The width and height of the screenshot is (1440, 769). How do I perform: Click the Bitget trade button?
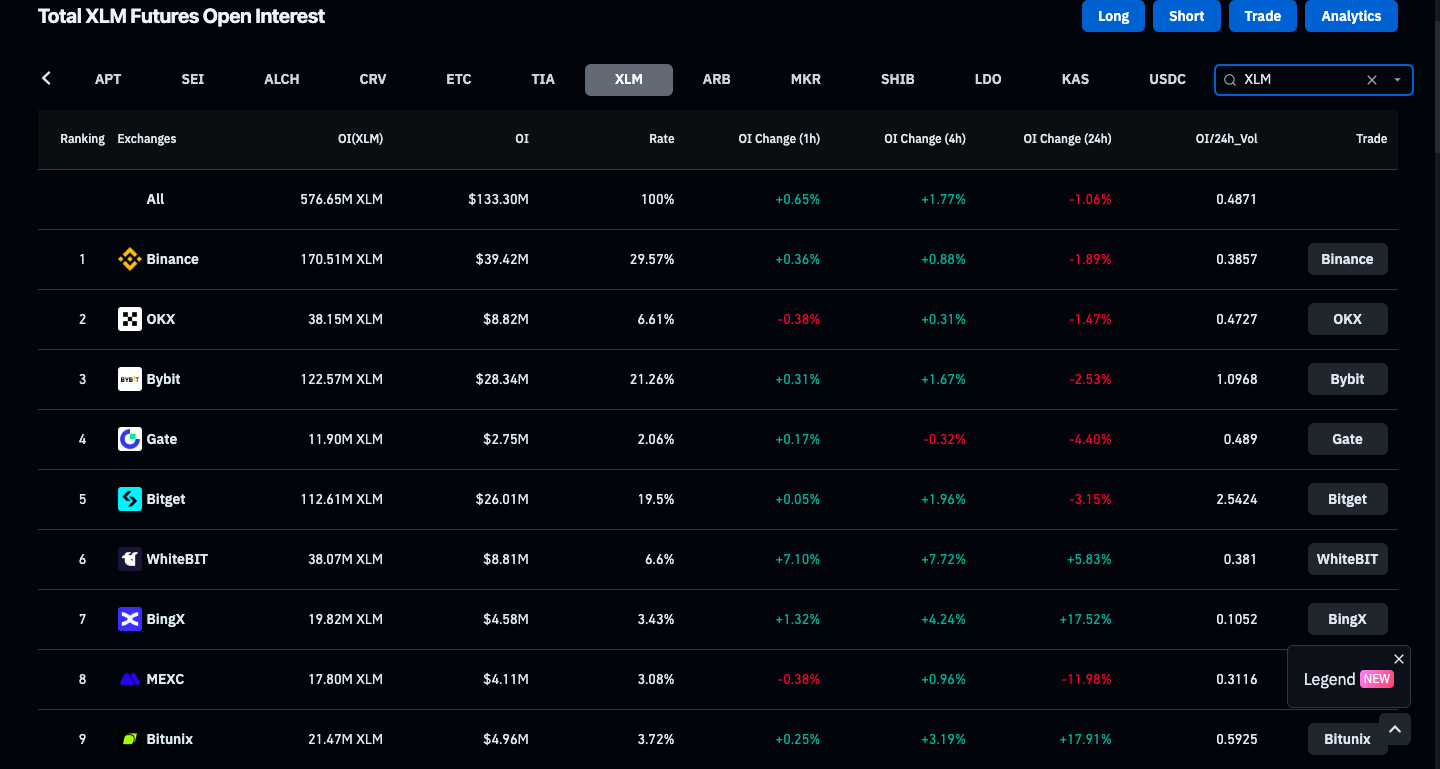[x=1347, y=499]
